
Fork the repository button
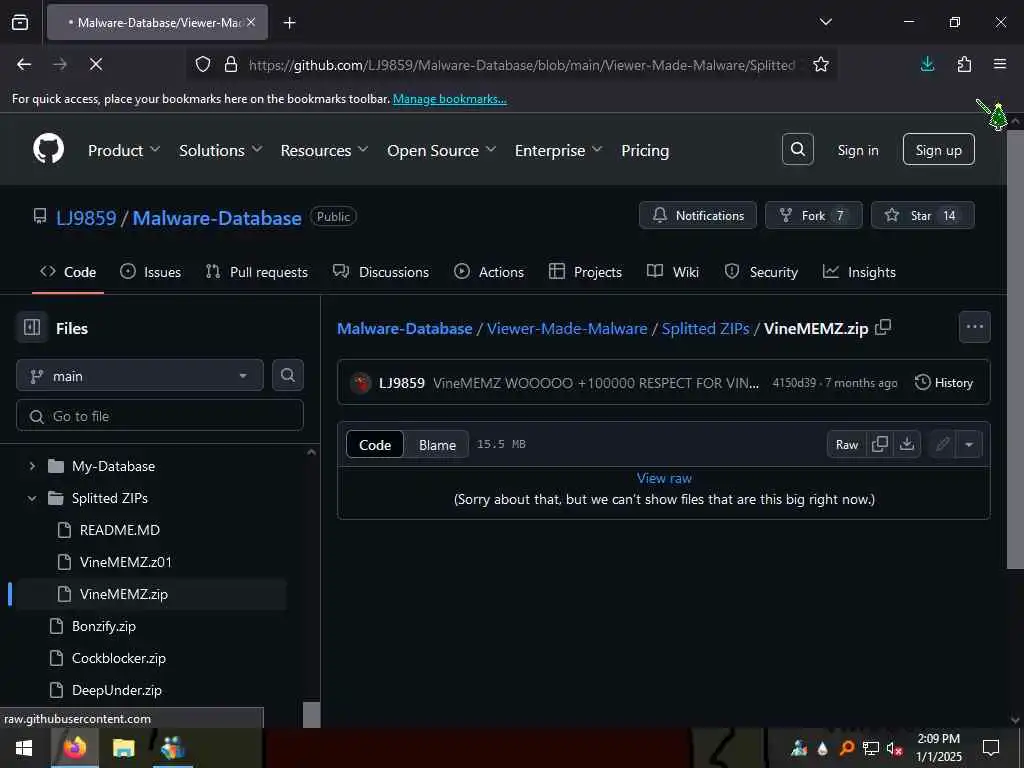[x=813, y=215]
